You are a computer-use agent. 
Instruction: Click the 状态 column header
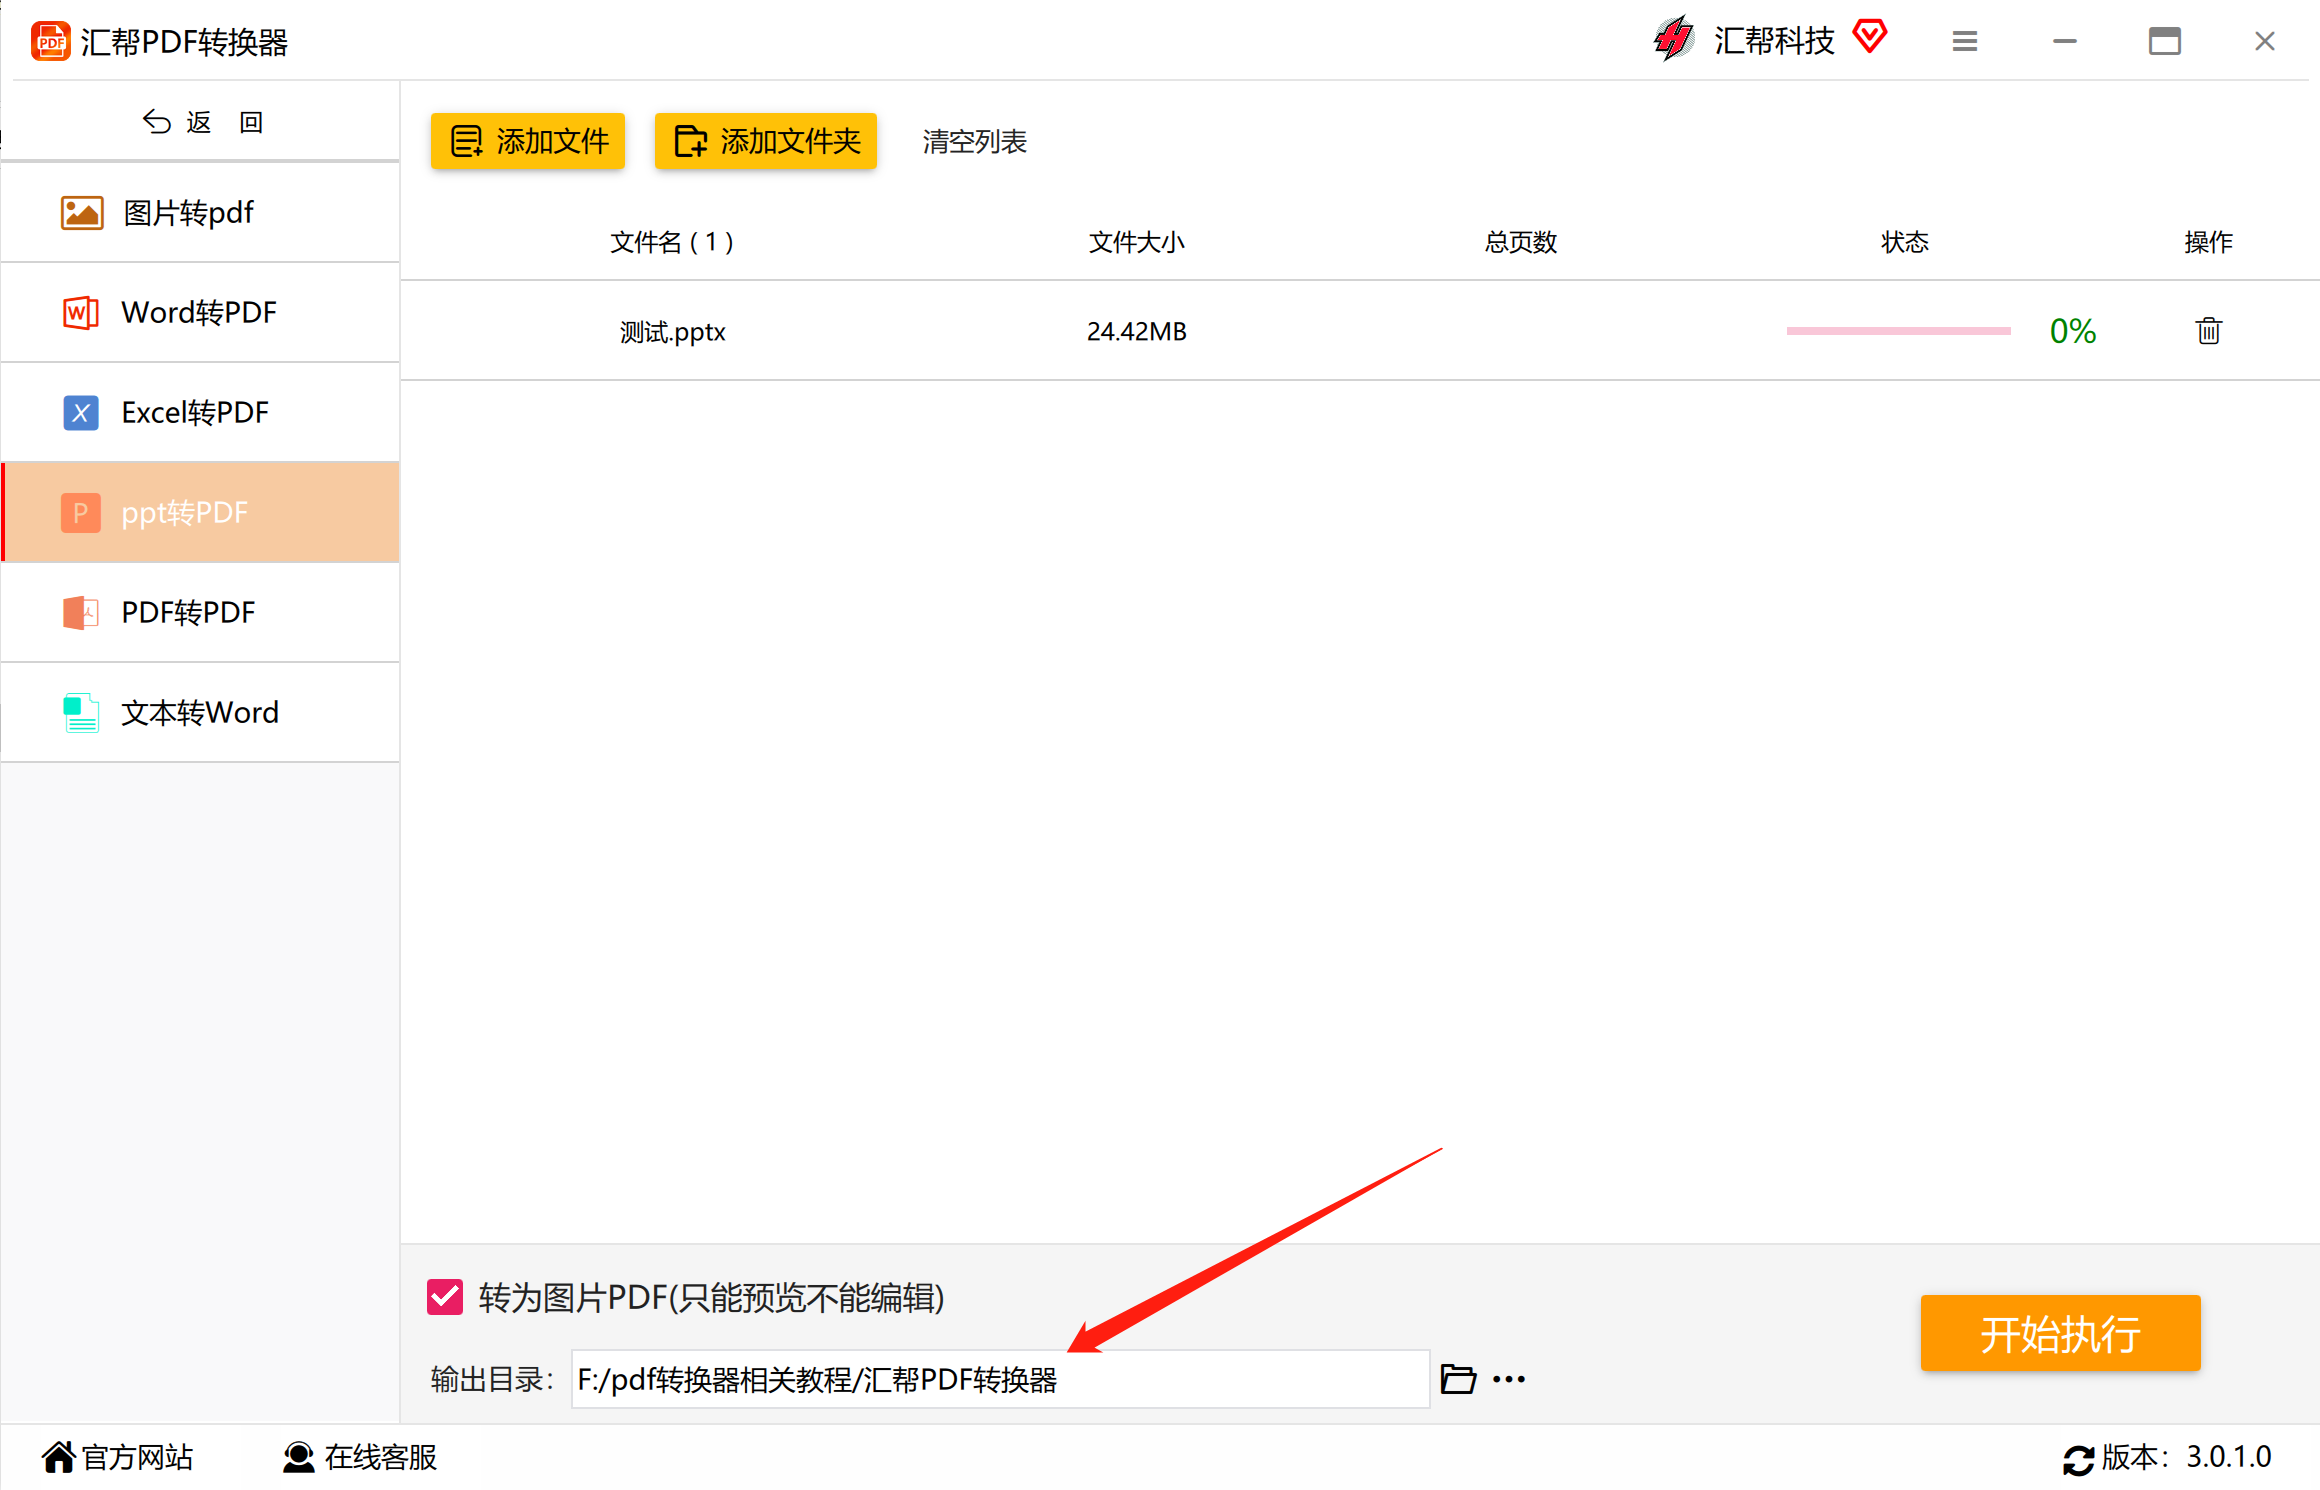click(1904, 242)
